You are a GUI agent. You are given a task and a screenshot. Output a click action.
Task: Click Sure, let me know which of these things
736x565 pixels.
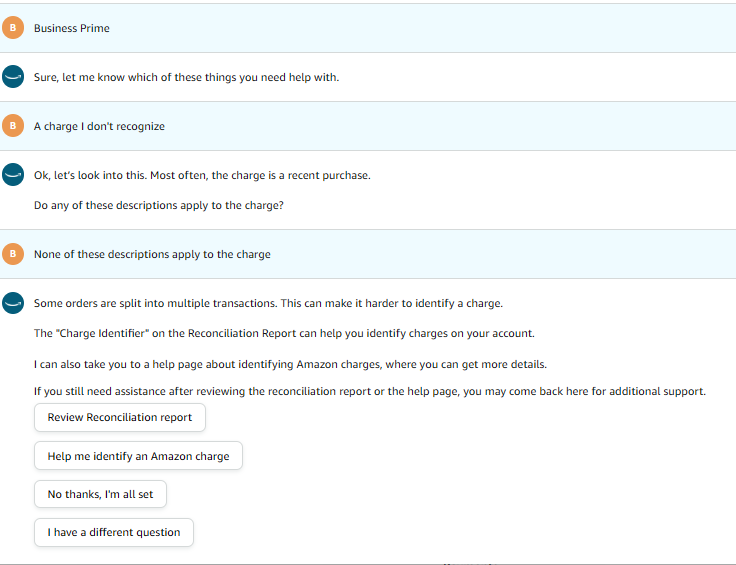point(186,77)
